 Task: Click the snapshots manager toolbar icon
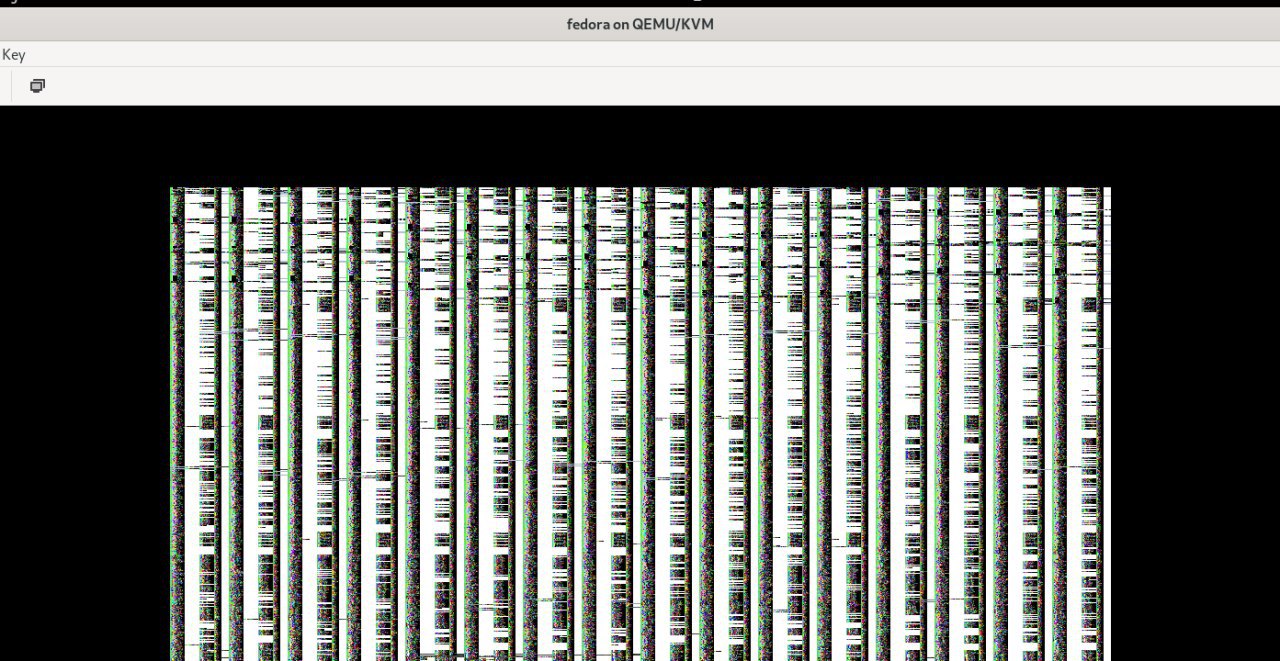(x=37, y=86)
